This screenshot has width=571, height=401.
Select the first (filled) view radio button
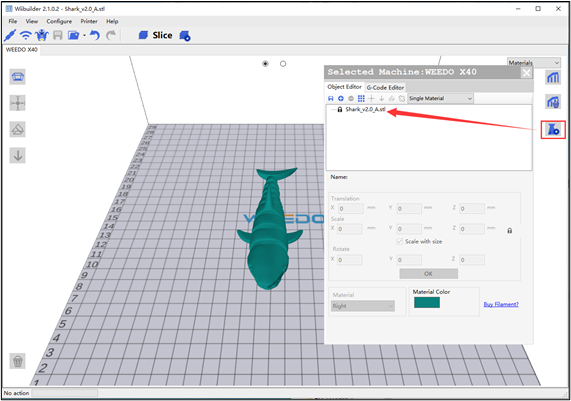[265, 64]
